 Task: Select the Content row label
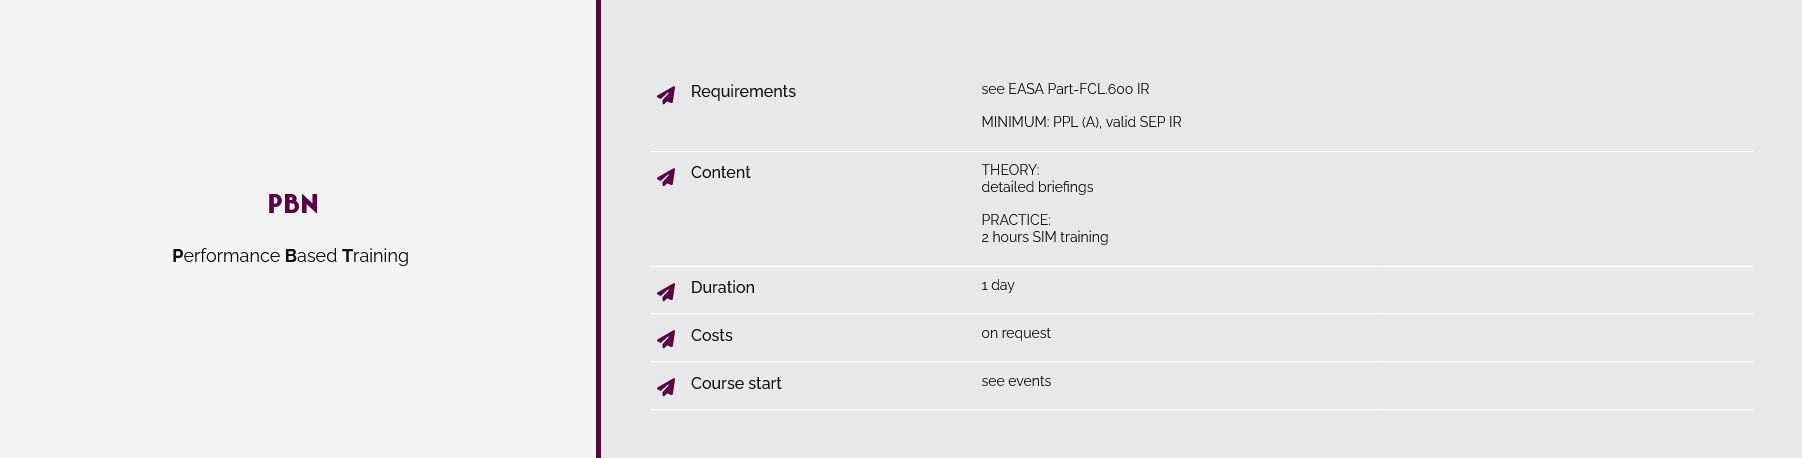tap(720, 172)
